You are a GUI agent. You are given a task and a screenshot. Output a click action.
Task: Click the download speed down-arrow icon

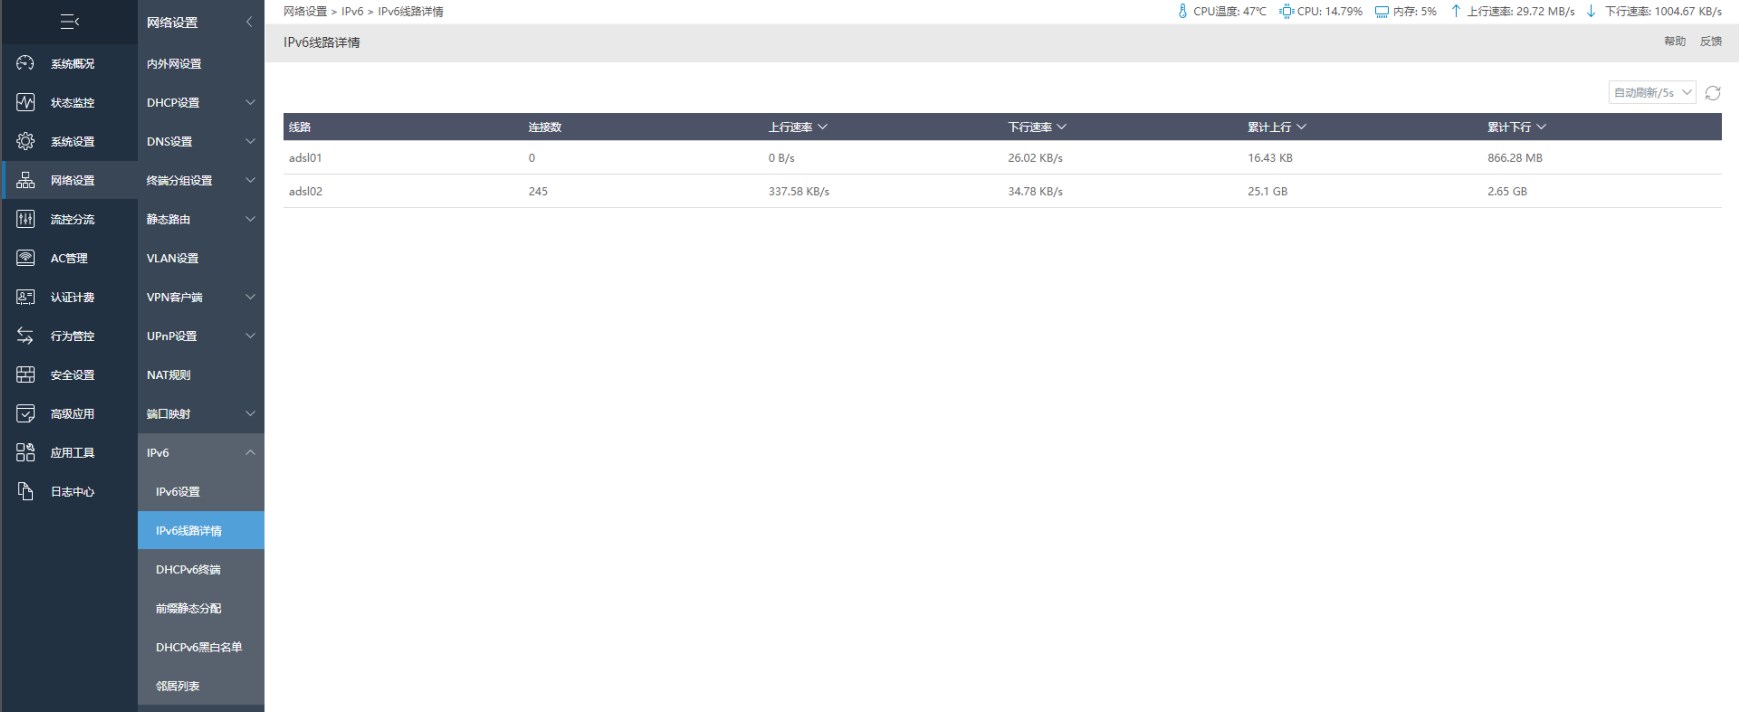[1591, 11]
